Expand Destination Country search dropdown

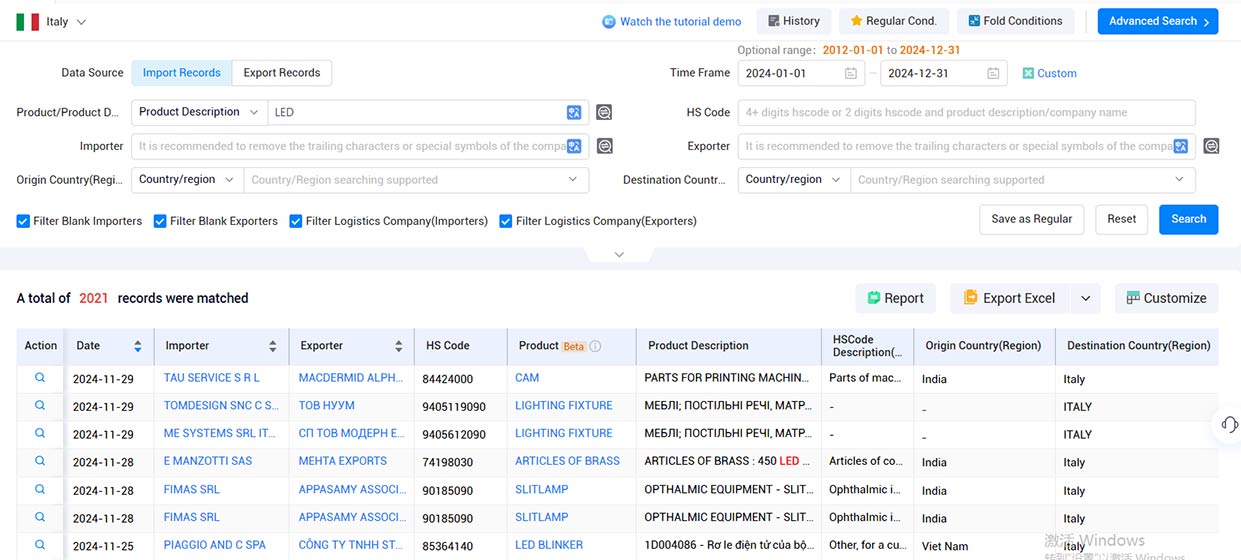[x=1180, y=180]
